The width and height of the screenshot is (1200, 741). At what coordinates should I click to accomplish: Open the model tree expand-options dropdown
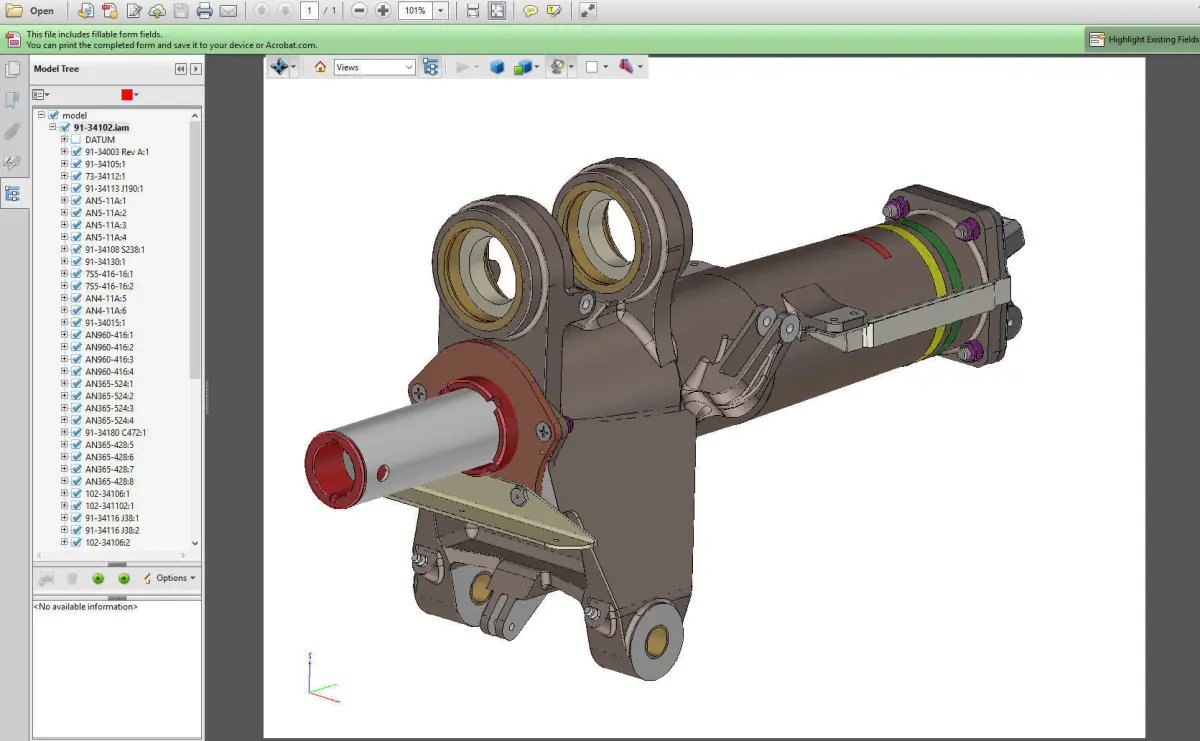click(x=41, y=94)
